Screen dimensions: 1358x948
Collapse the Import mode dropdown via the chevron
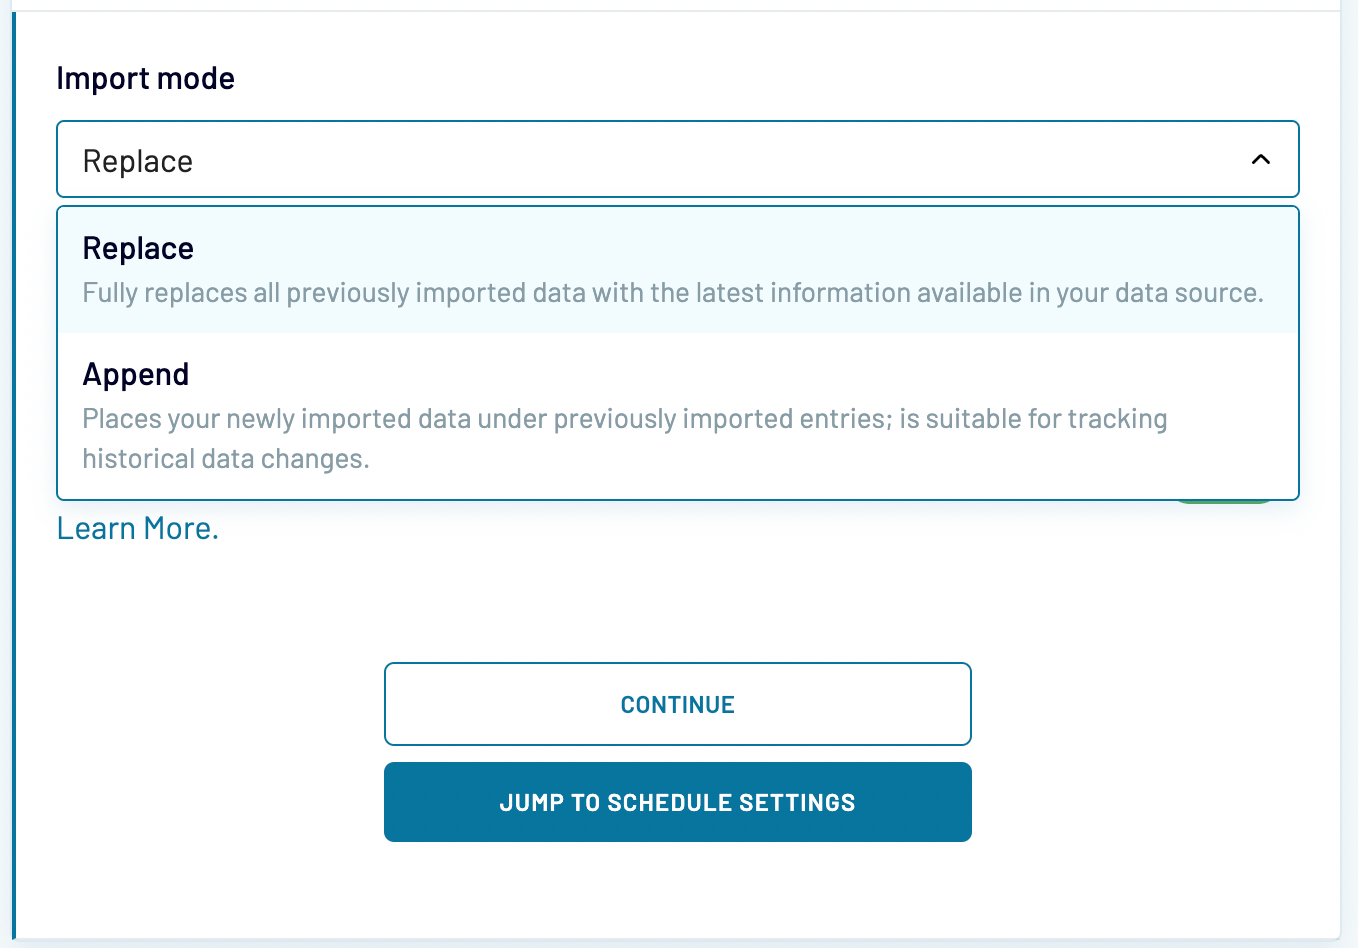(x=1261, y=159)
